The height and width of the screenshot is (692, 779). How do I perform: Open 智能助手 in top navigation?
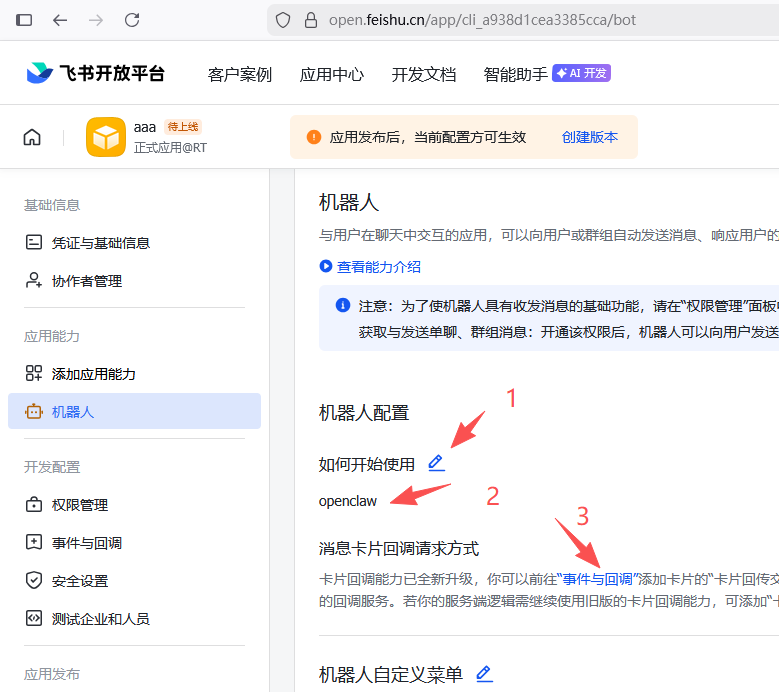[x=515, y=75]
